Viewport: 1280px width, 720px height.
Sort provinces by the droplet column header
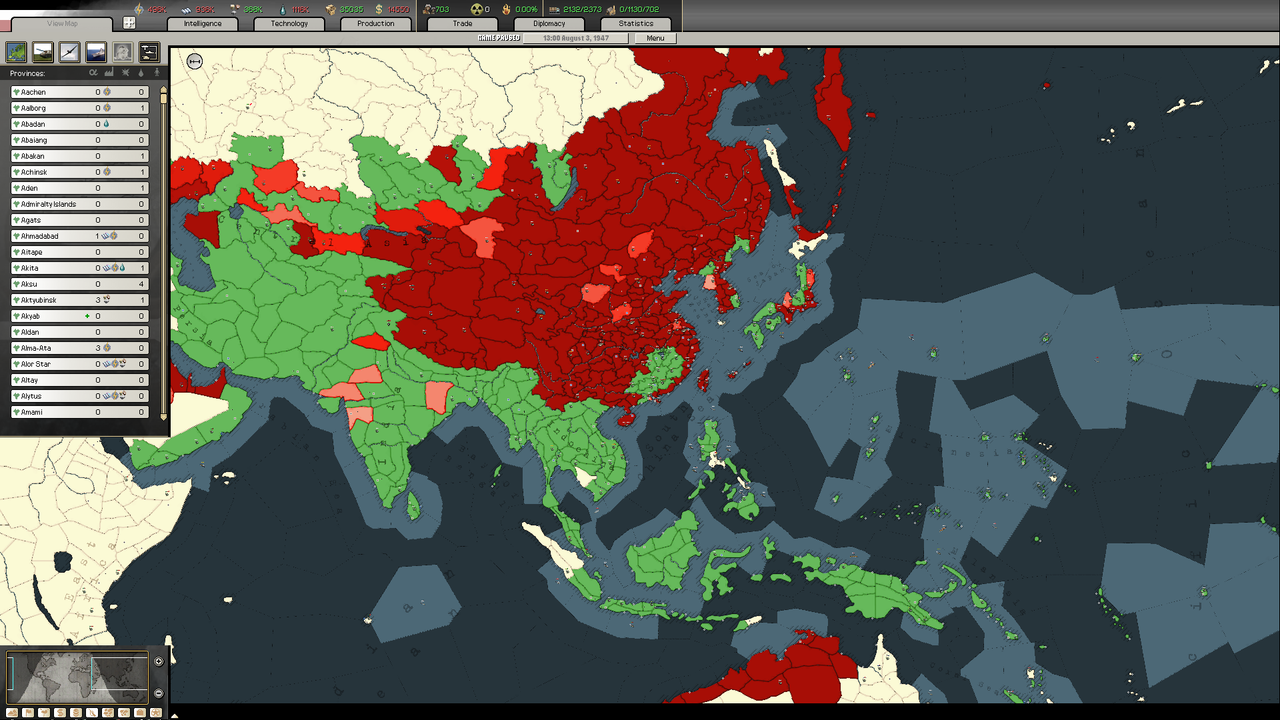pyautogui.click(x=141, y=72)
